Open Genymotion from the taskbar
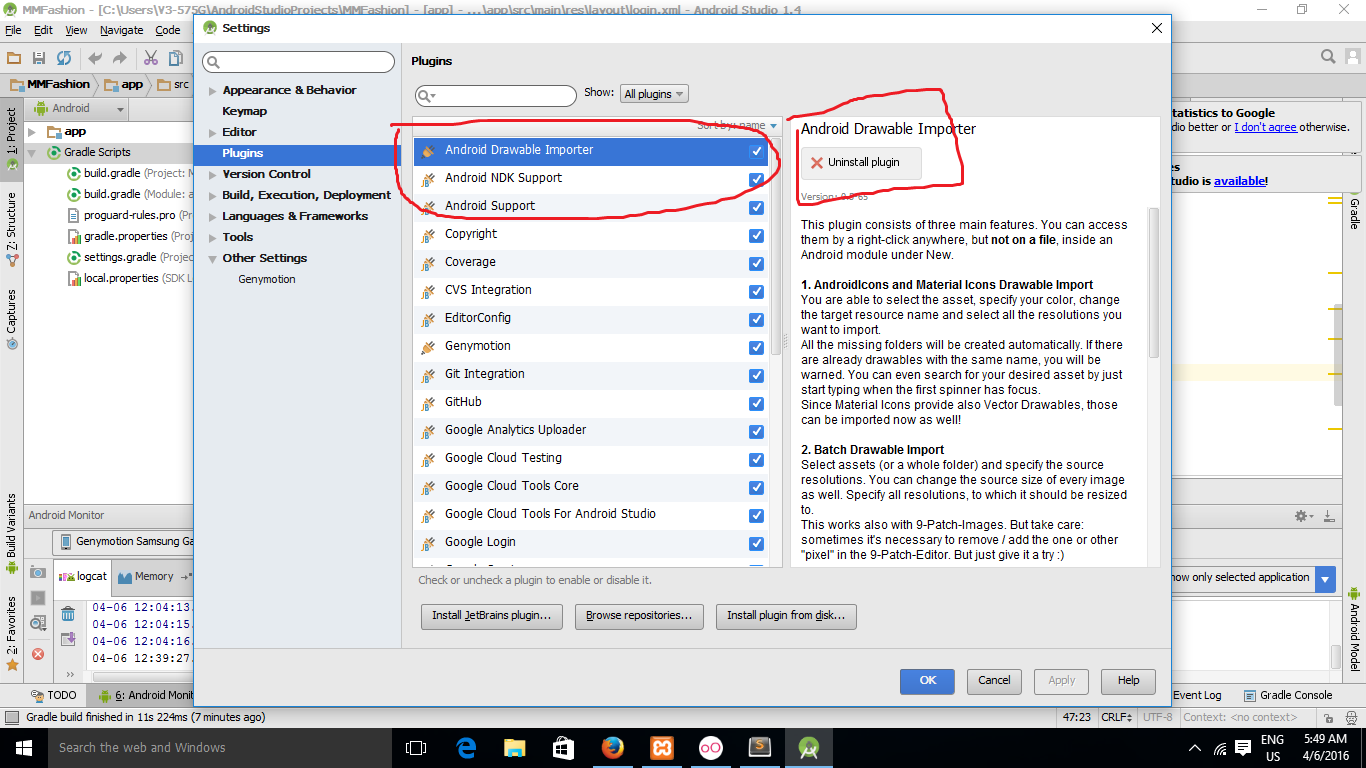Screen dimensions: 1366x768 pos(710,748)
